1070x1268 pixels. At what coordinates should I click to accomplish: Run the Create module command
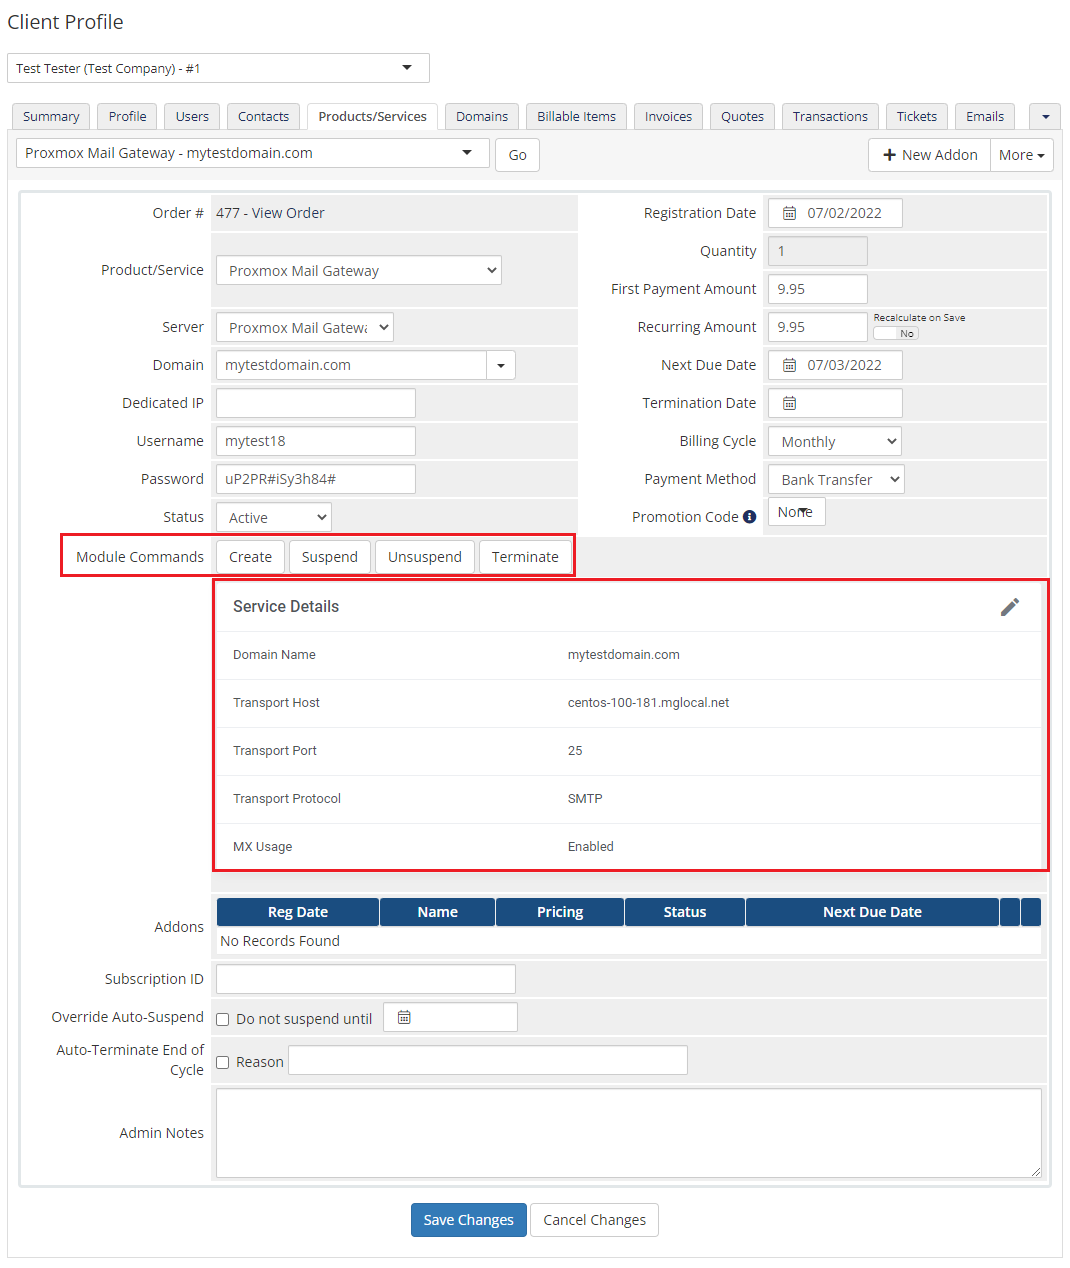click(250, 557)
